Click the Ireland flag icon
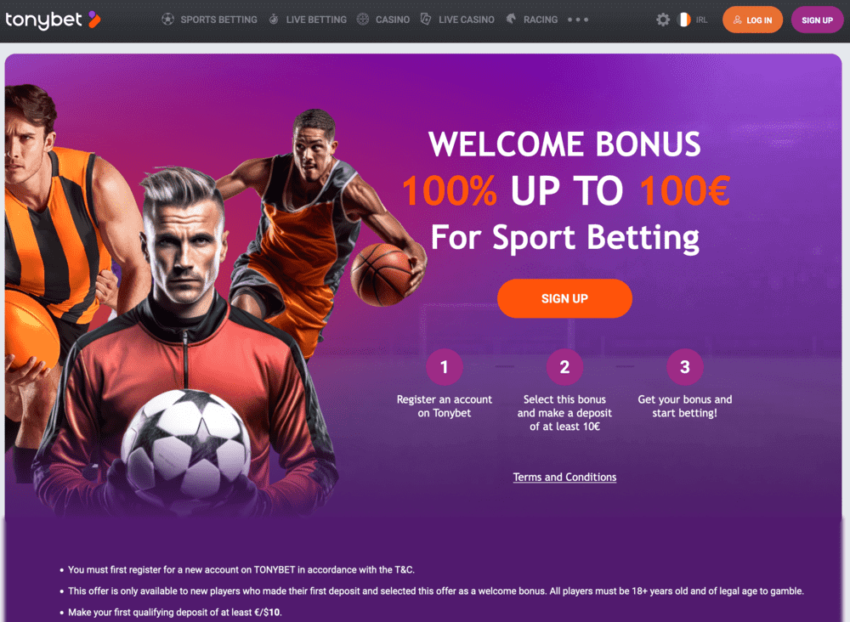The height and width of the screenshot is (622, 850). 685,20
